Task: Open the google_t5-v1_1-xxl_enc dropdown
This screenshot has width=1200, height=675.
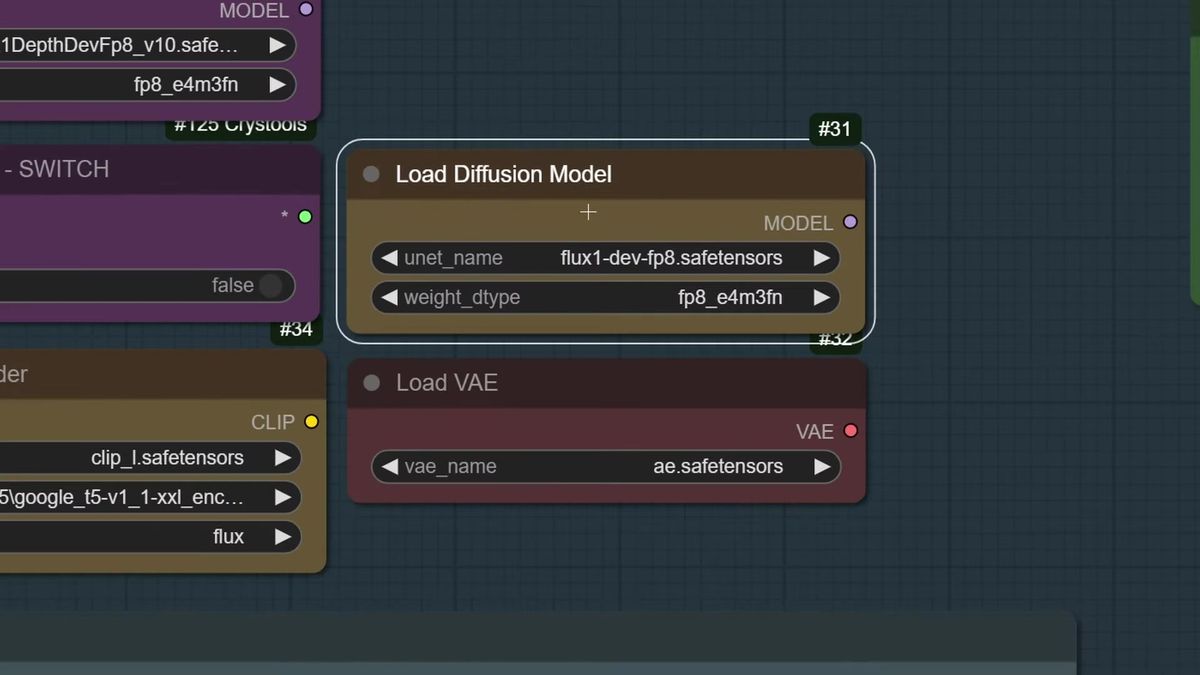Action: [x=150, y=497]
